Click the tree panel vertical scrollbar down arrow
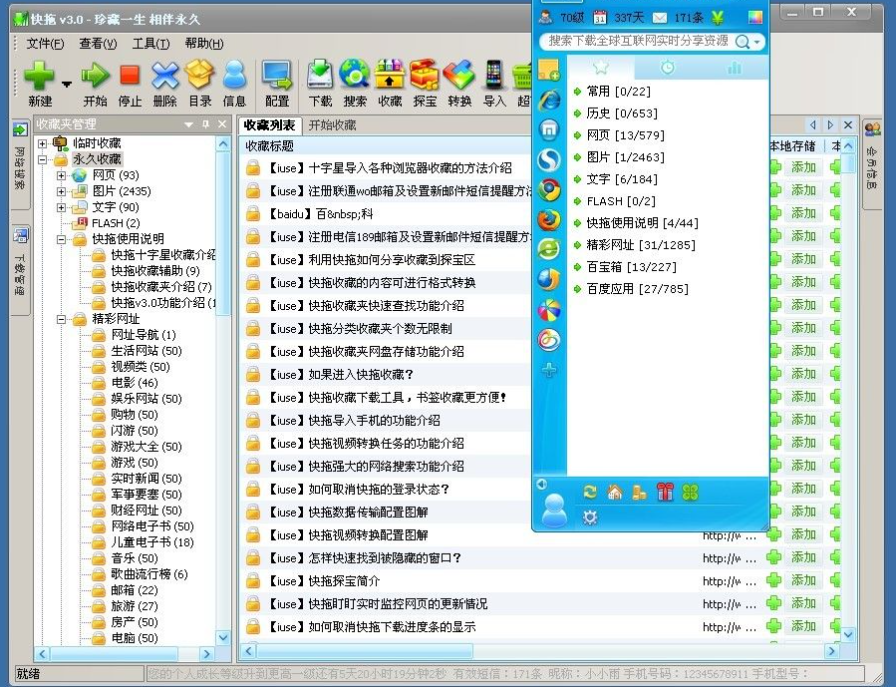 tap(223, 637)
